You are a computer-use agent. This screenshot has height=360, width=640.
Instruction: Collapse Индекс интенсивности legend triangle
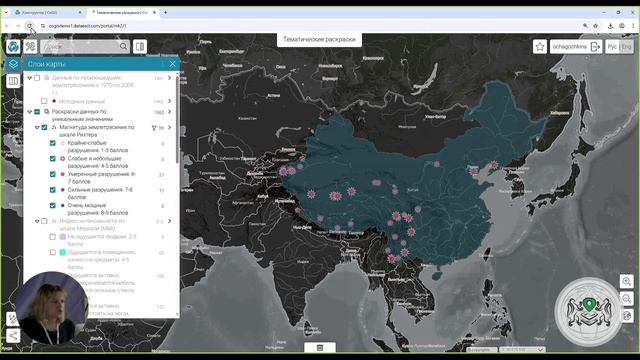tap(37, 221)
